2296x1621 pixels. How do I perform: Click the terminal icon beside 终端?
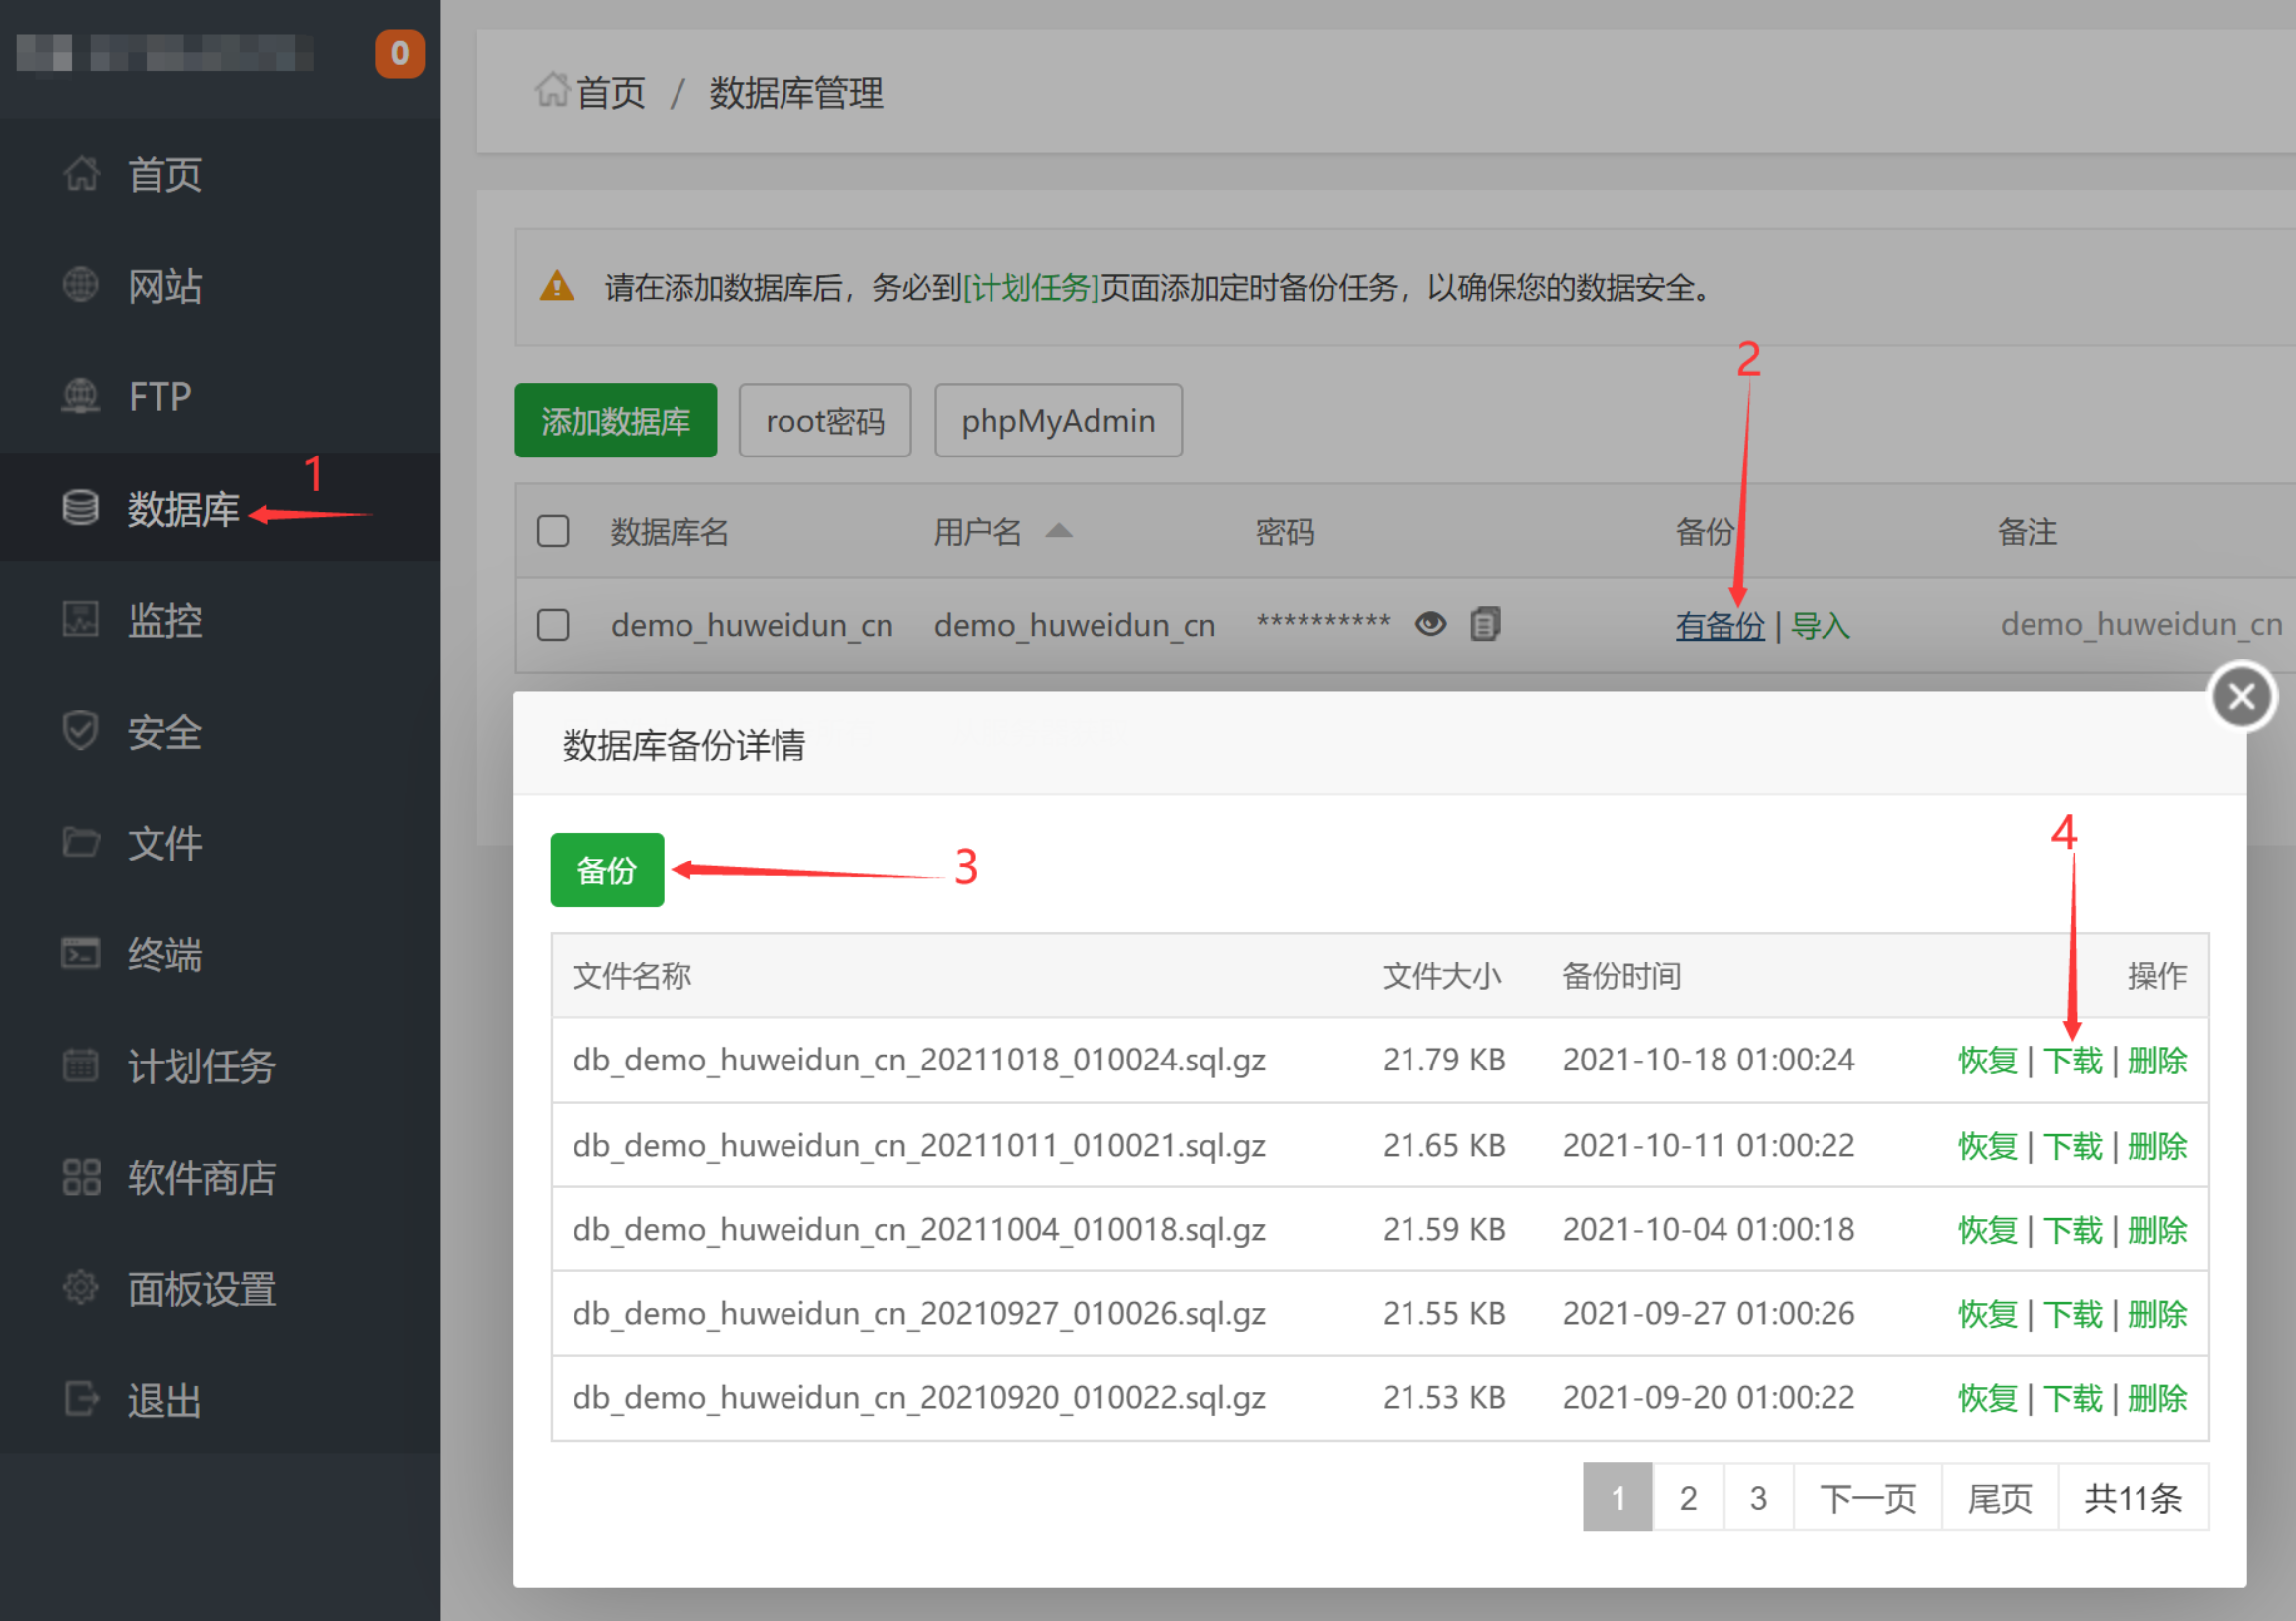(x=82, y=954)
